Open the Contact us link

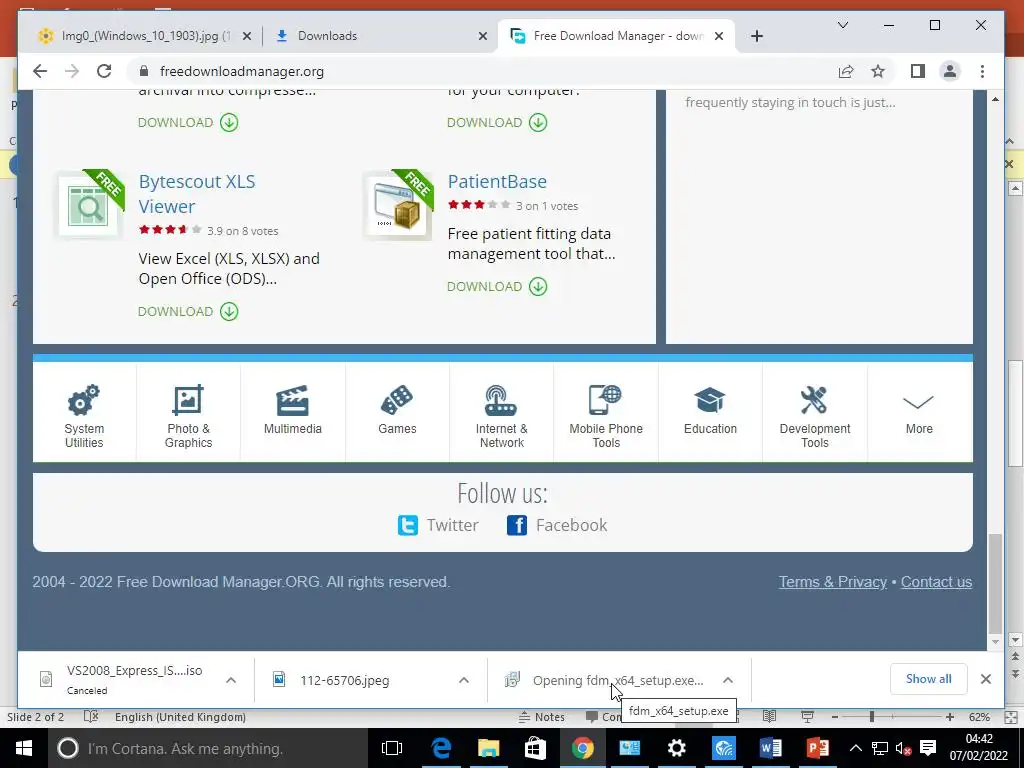tap(936, 582)
